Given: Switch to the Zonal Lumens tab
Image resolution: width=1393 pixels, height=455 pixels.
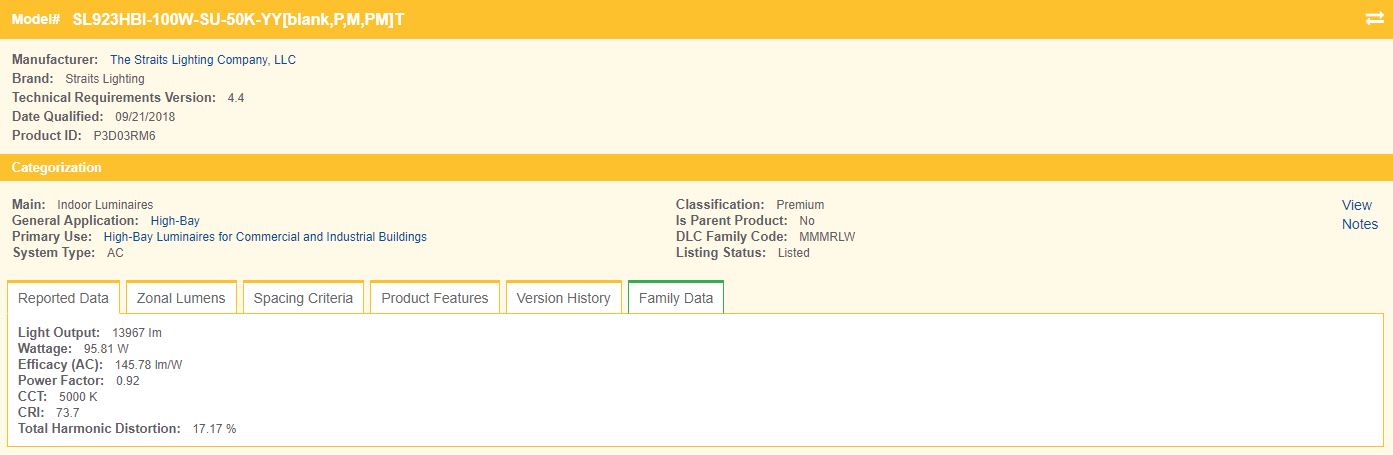Looking at the screenshot, I should (x=181, y=298).
